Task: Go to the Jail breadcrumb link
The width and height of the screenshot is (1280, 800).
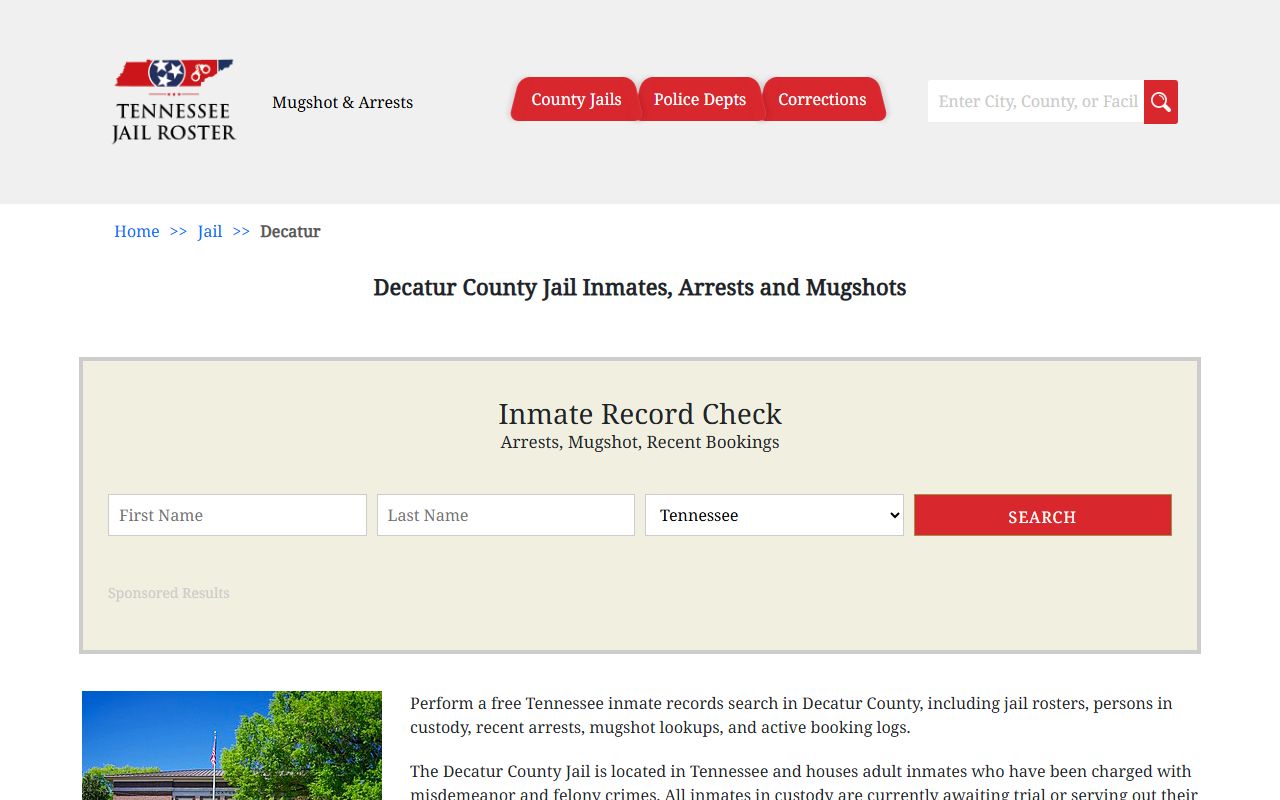Action: [210, 231]
